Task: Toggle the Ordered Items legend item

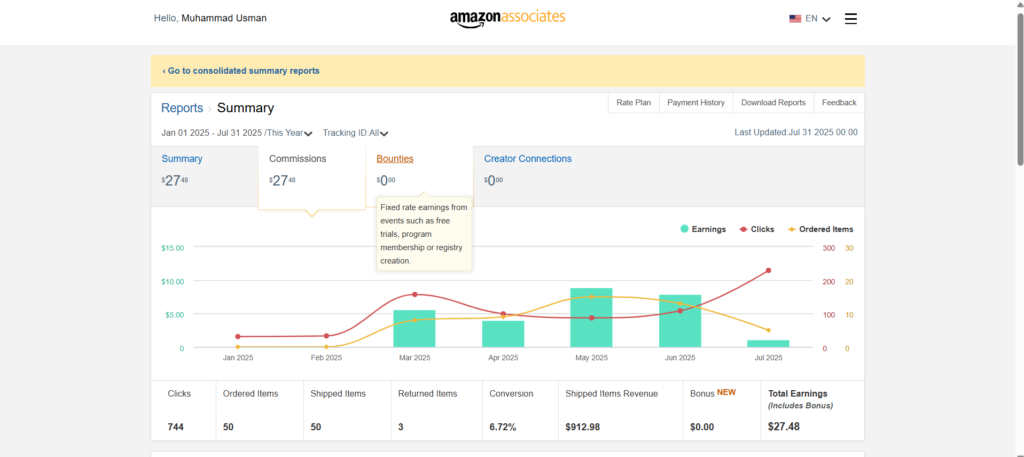Action: 820,229
